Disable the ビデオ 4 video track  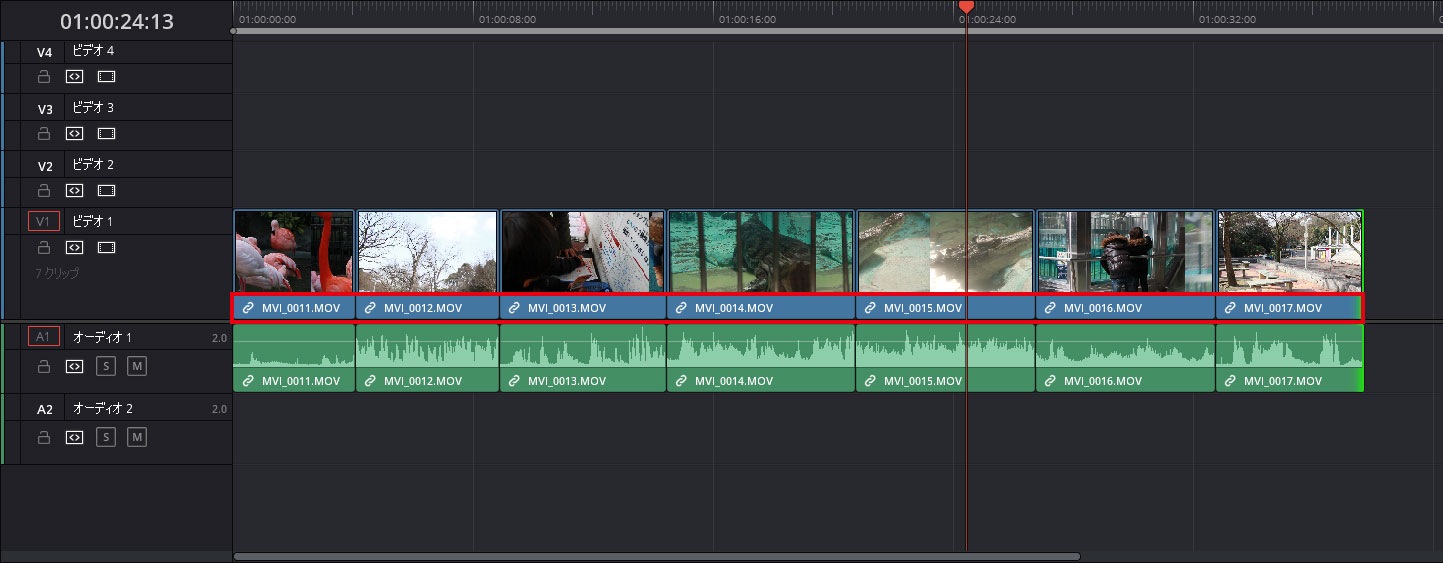106,76
